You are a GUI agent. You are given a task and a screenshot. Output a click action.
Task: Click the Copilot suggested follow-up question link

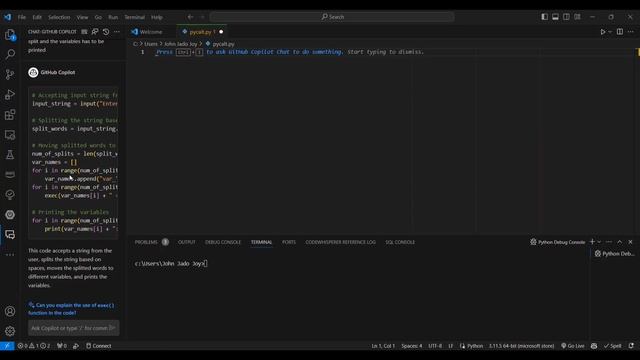pyautogui.click(x=71, y=309)
